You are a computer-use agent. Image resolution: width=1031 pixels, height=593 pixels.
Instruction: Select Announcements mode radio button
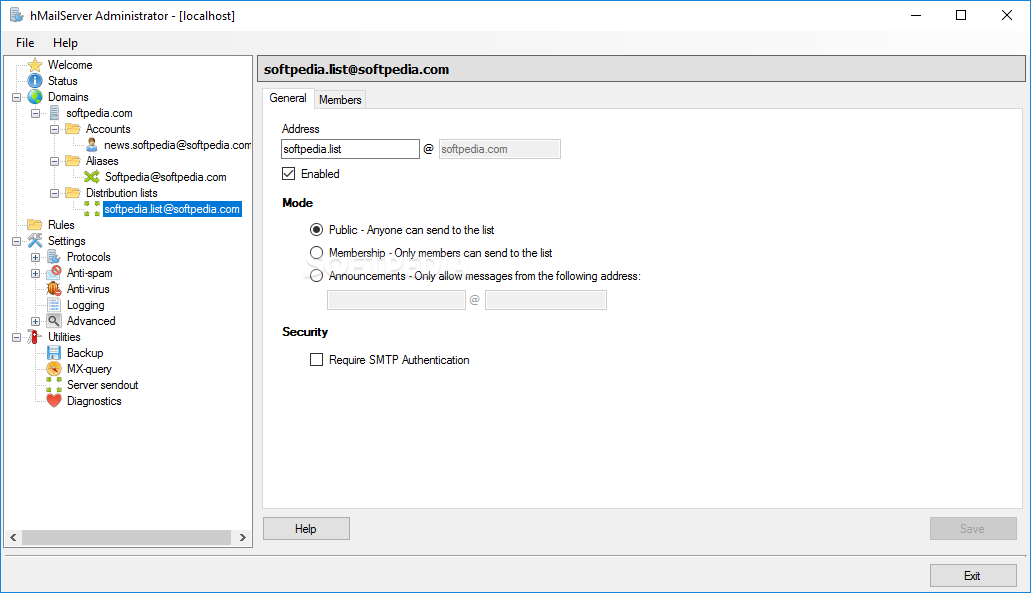tap(316, 276)
